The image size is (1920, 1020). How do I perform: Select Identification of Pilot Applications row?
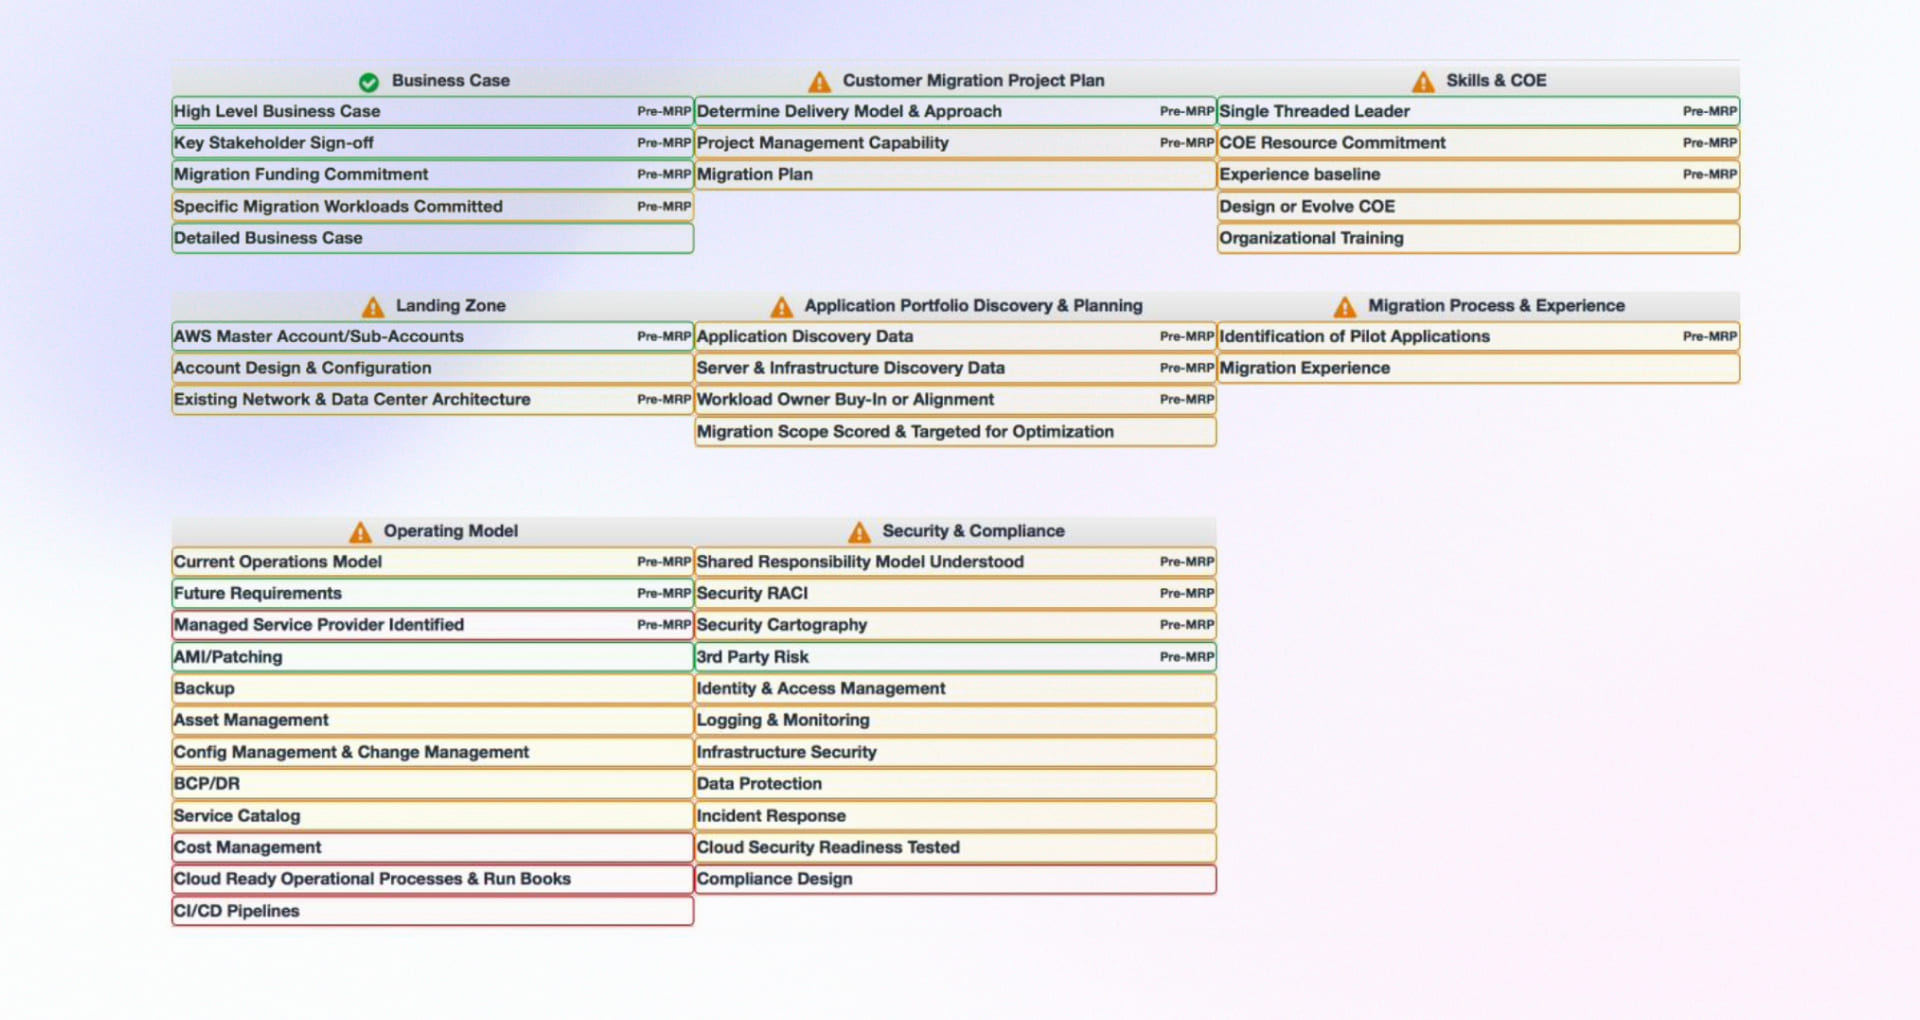[1478, 336]
